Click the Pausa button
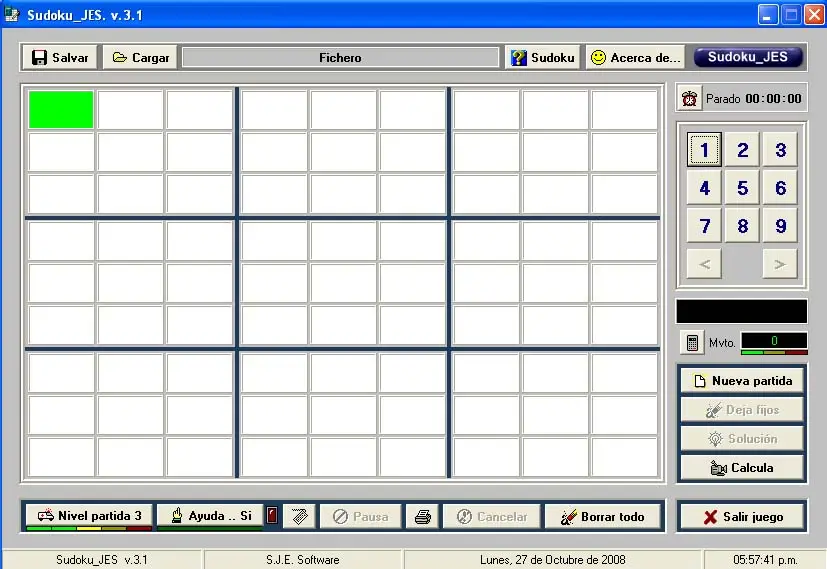 click(x=361, y=516)
